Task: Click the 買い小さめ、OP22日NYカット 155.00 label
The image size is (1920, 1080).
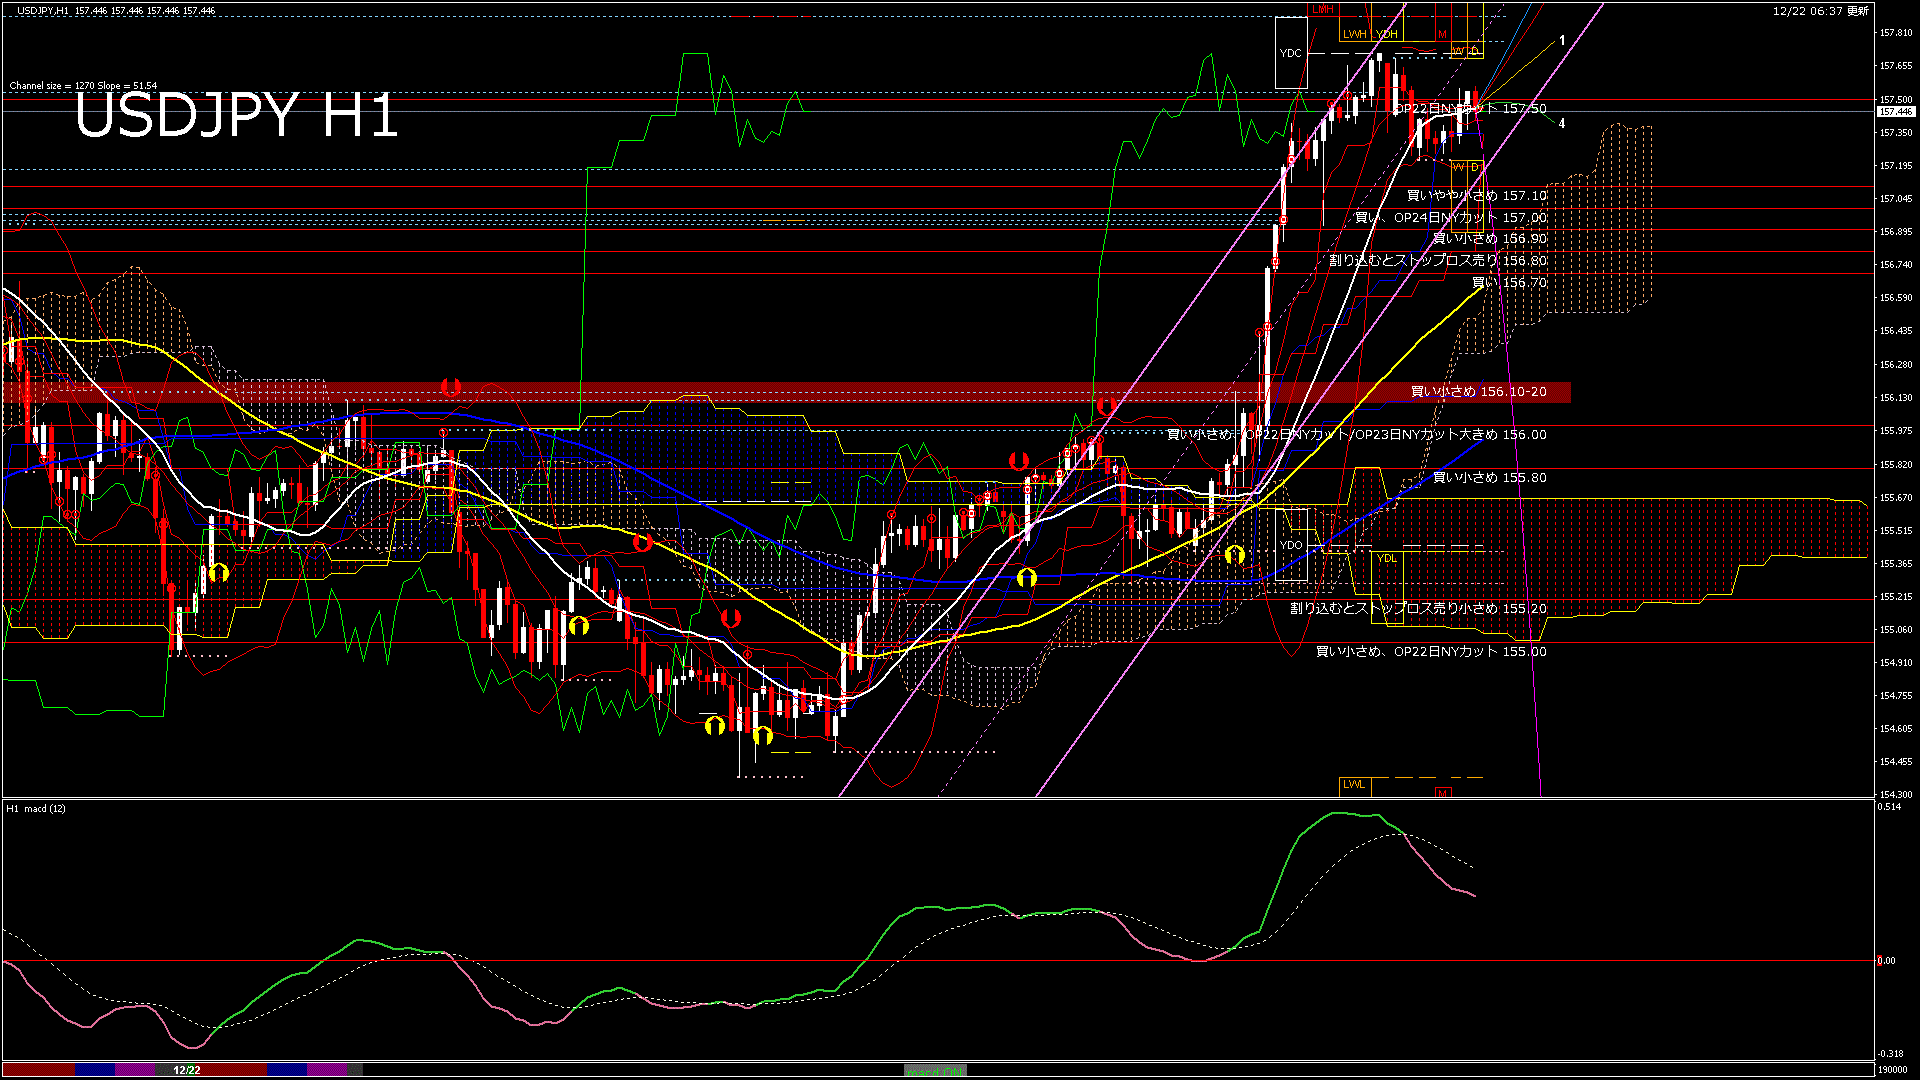Action: click(x=1430, y=652)
